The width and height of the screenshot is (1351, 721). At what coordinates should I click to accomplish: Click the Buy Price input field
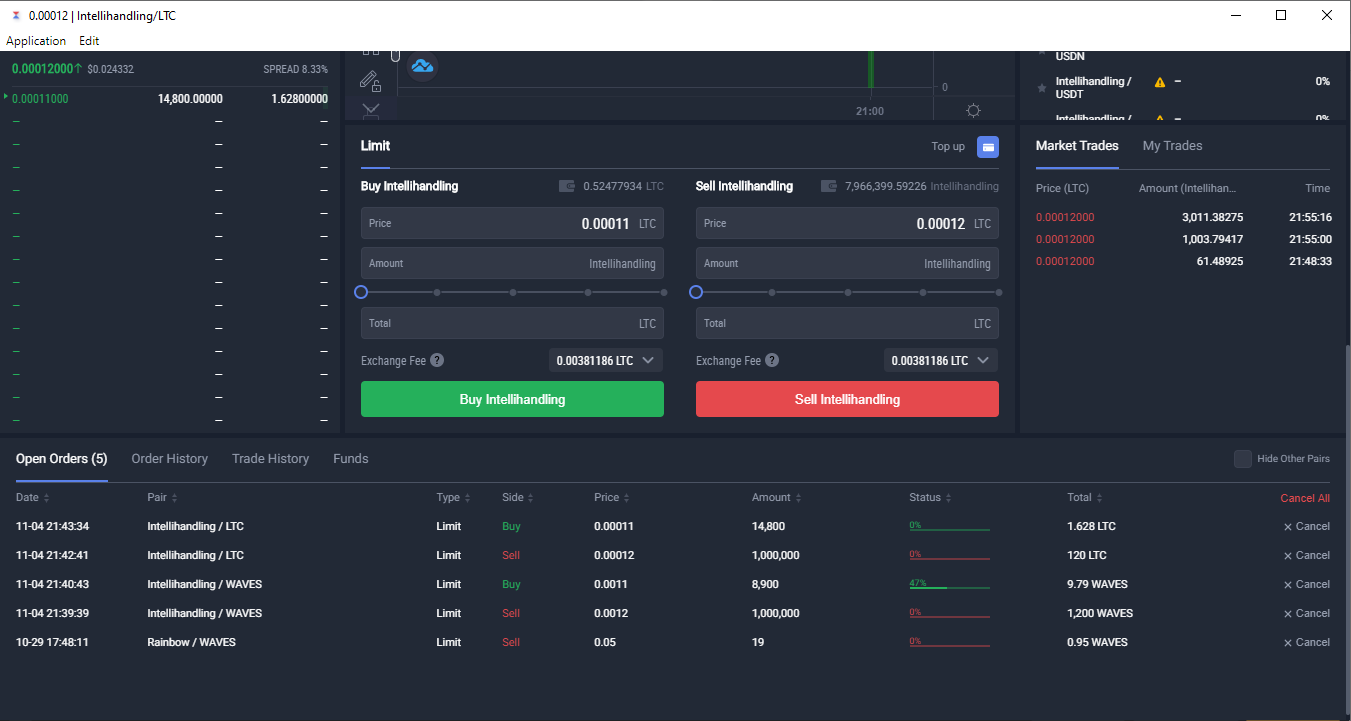512,223
